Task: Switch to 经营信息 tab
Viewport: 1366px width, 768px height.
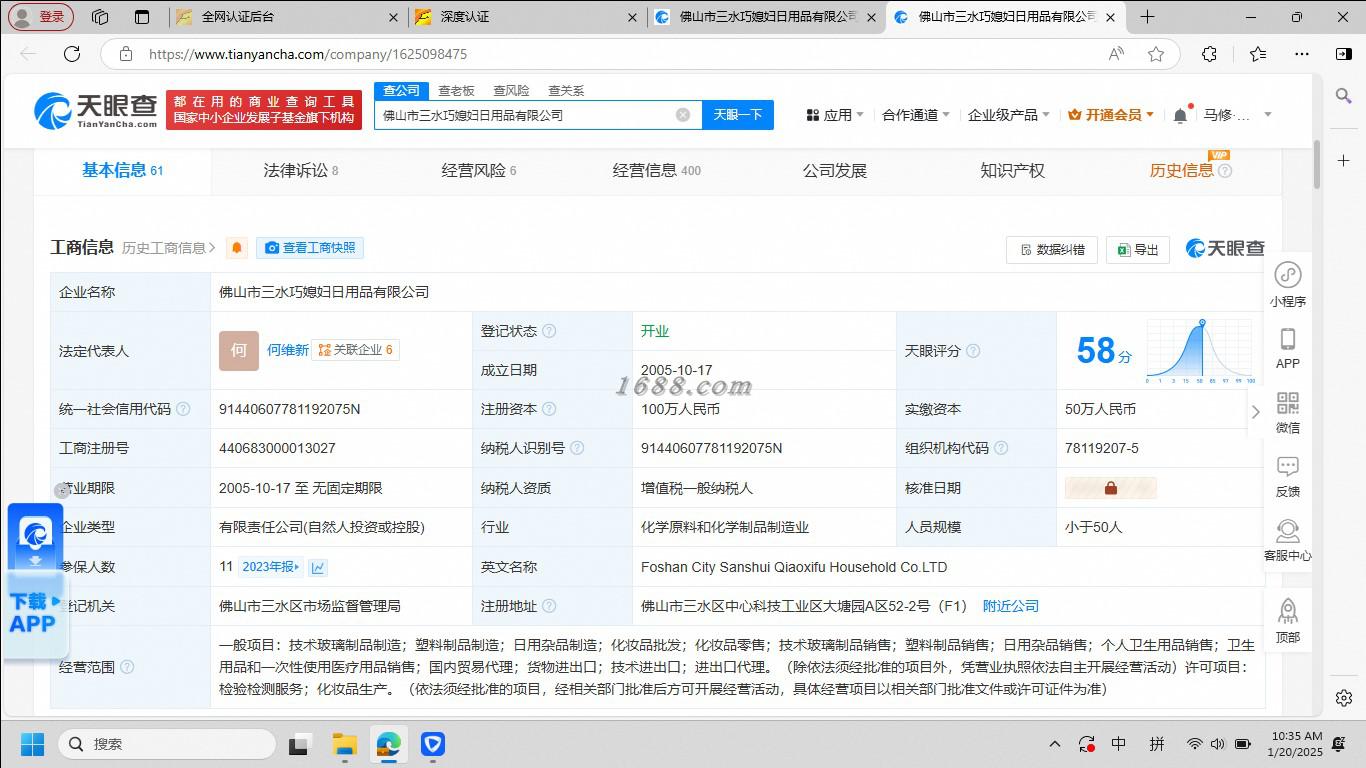Action: (x=657, y=171)
